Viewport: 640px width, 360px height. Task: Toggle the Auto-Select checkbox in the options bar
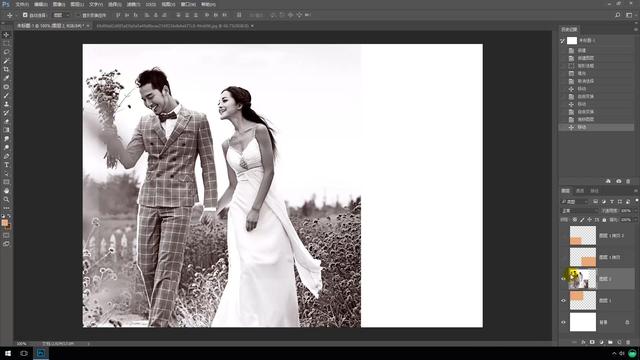coord(25,15)
